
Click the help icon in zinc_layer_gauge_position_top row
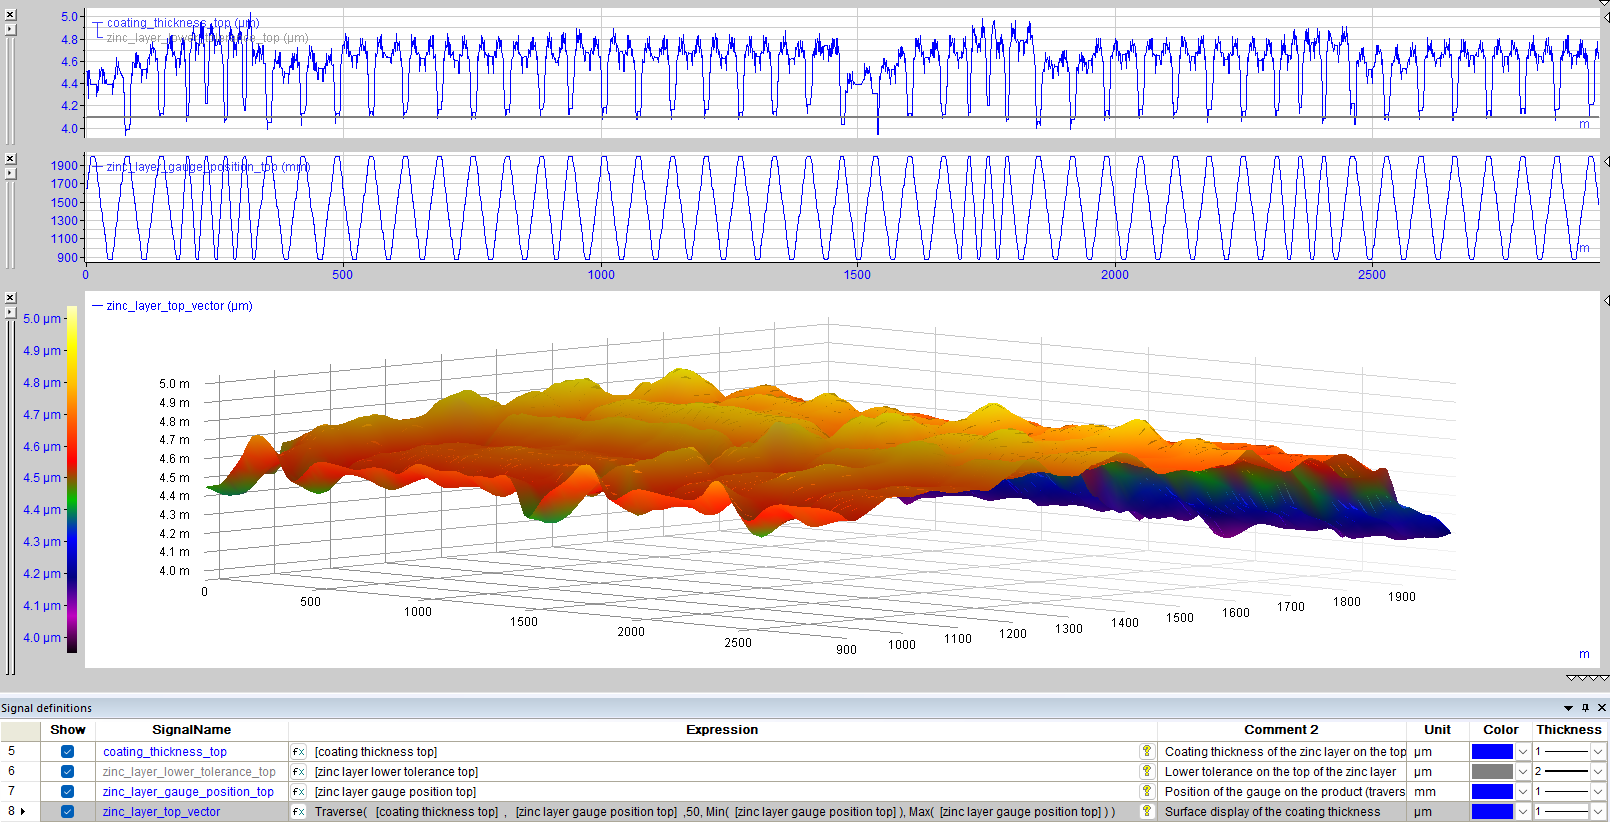tap(1146, 792)
